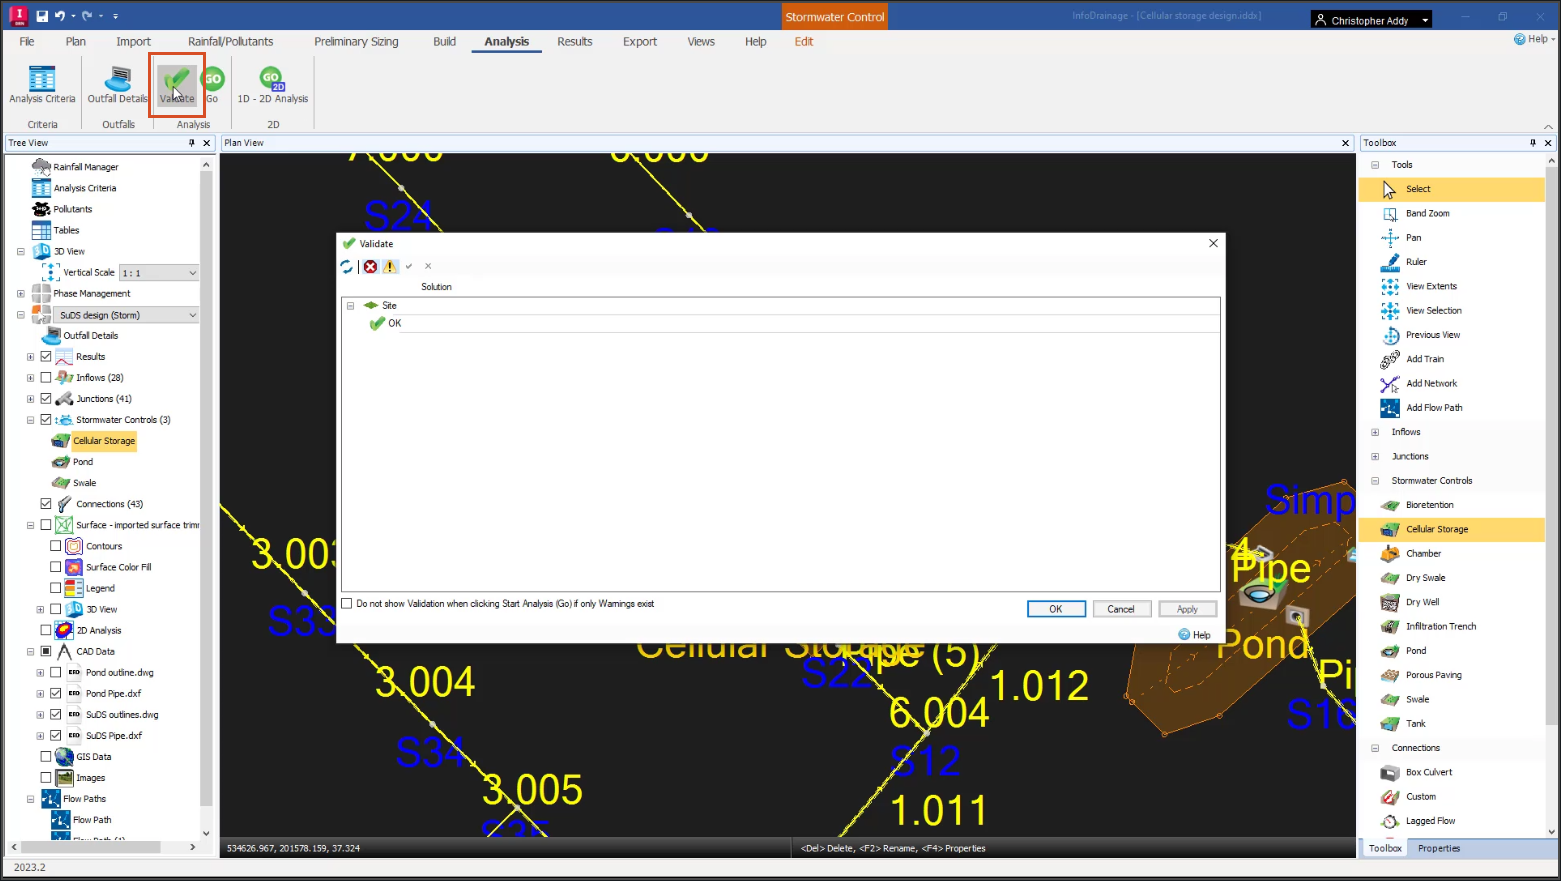The height and width of the screenshot is (881, 1561).
Task: Click Cancel in Validate dialog
Action: pos(1121,609)
